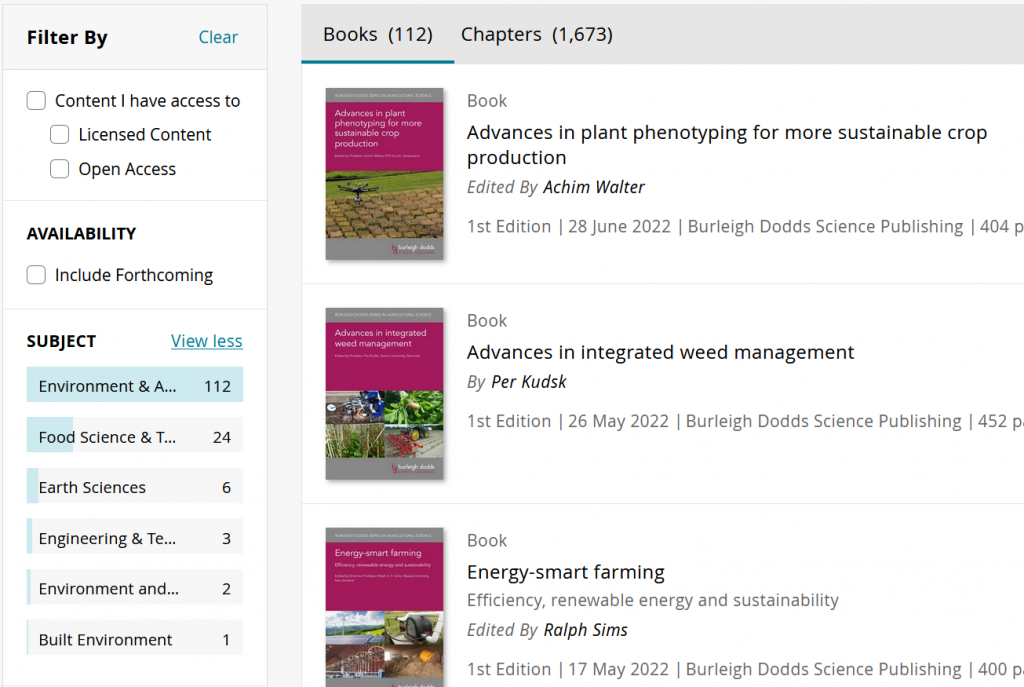Open plant phenotyping book cover thumbnail
The image size is (1024, 687).
385,174
